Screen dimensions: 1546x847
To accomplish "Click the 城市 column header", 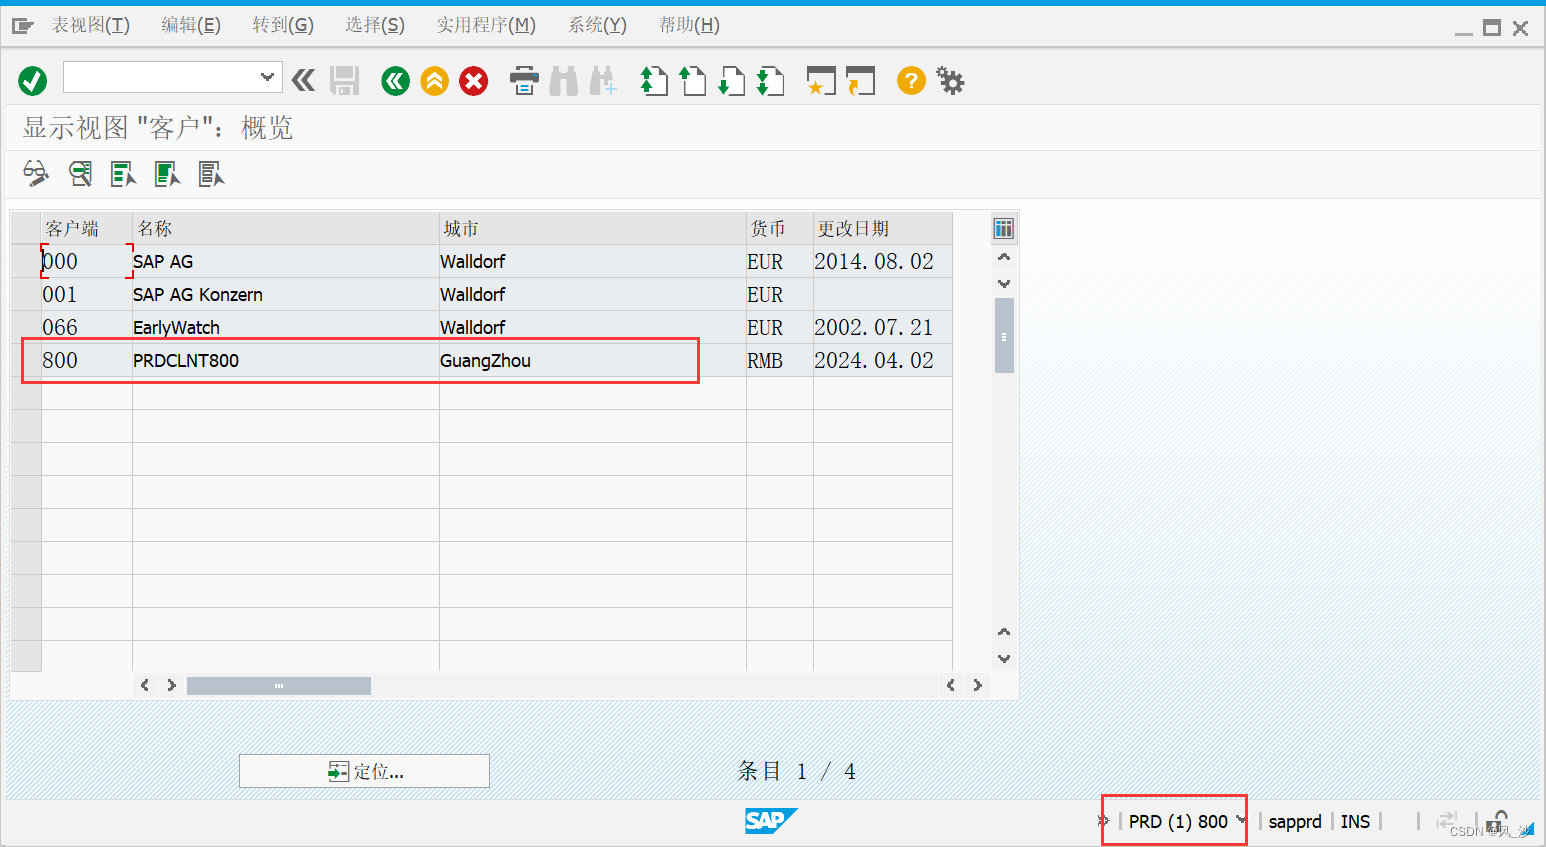I will (593, 228).
